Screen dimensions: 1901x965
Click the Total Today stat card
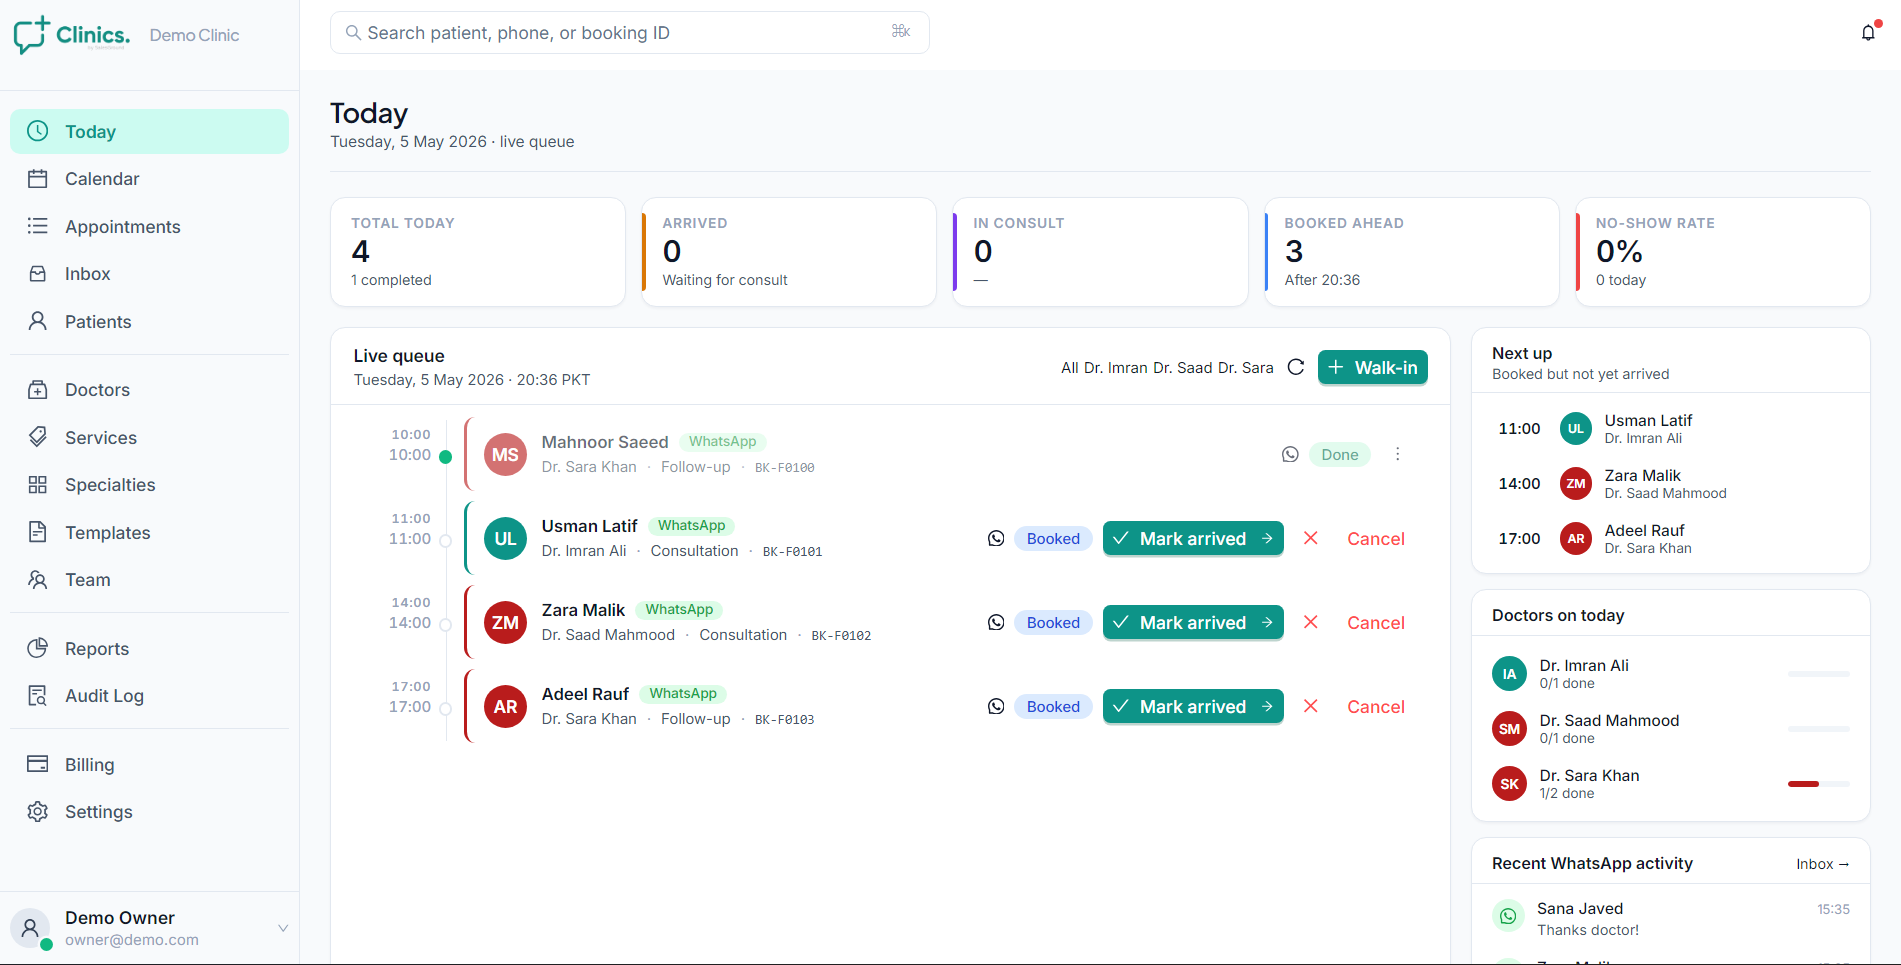click(478, 252)
